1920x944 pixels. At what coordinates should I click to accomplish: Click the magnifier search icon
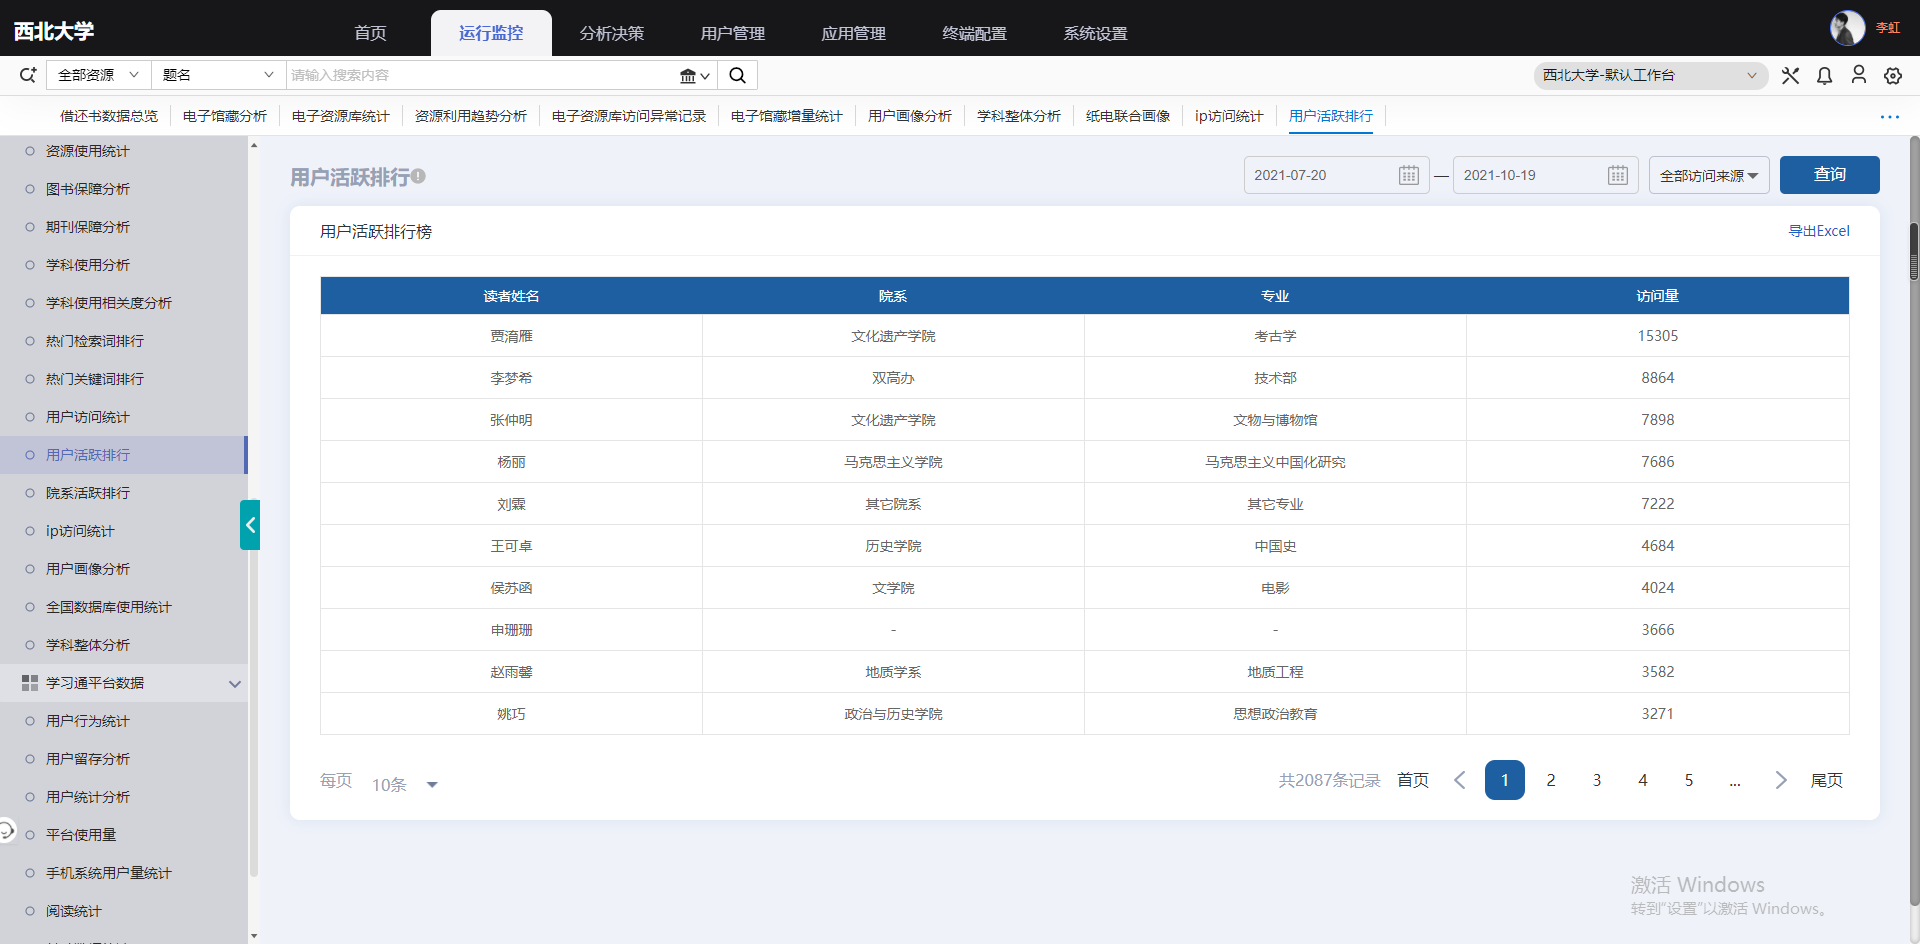pyautogui.click(x=737, y=75)
